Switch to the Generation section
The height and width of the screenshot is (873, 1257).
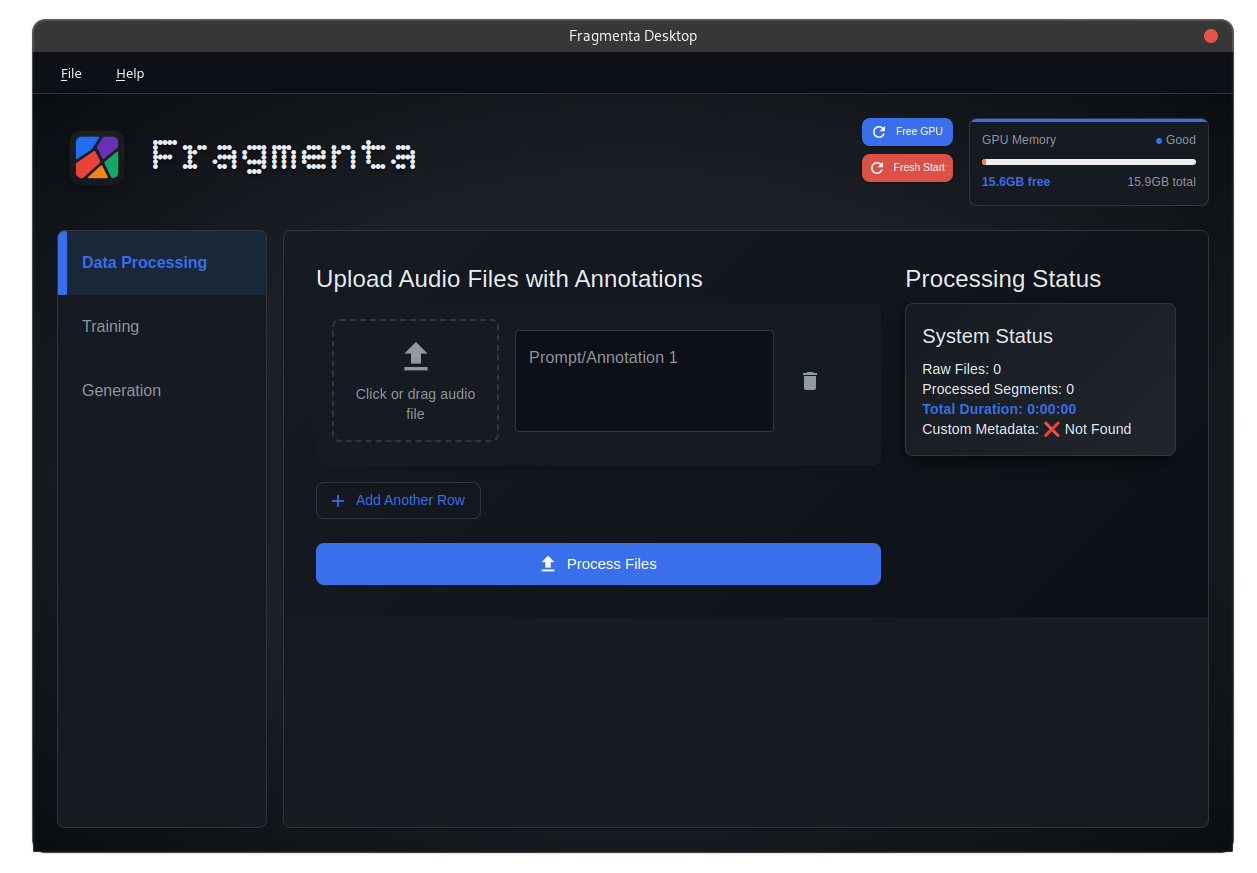point(121,390)
